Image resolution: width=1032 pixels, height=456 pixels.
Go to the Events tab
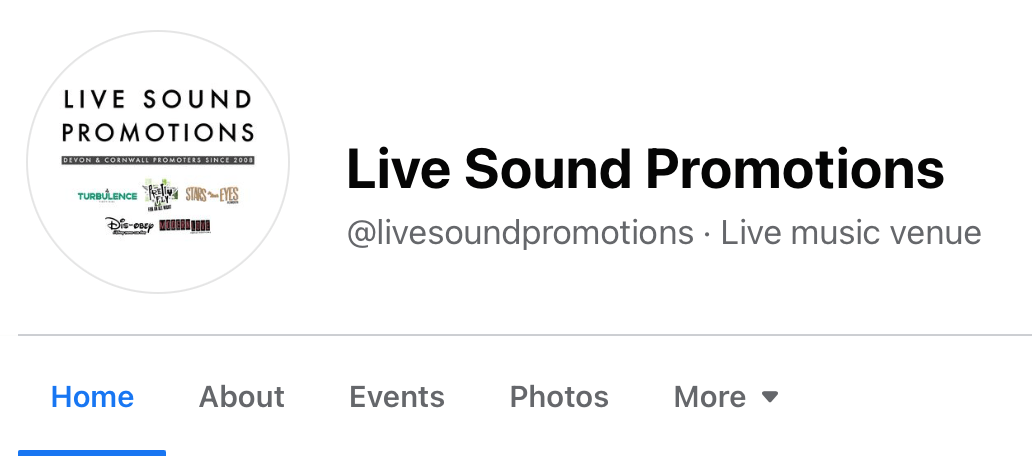[x=397, y=397]
